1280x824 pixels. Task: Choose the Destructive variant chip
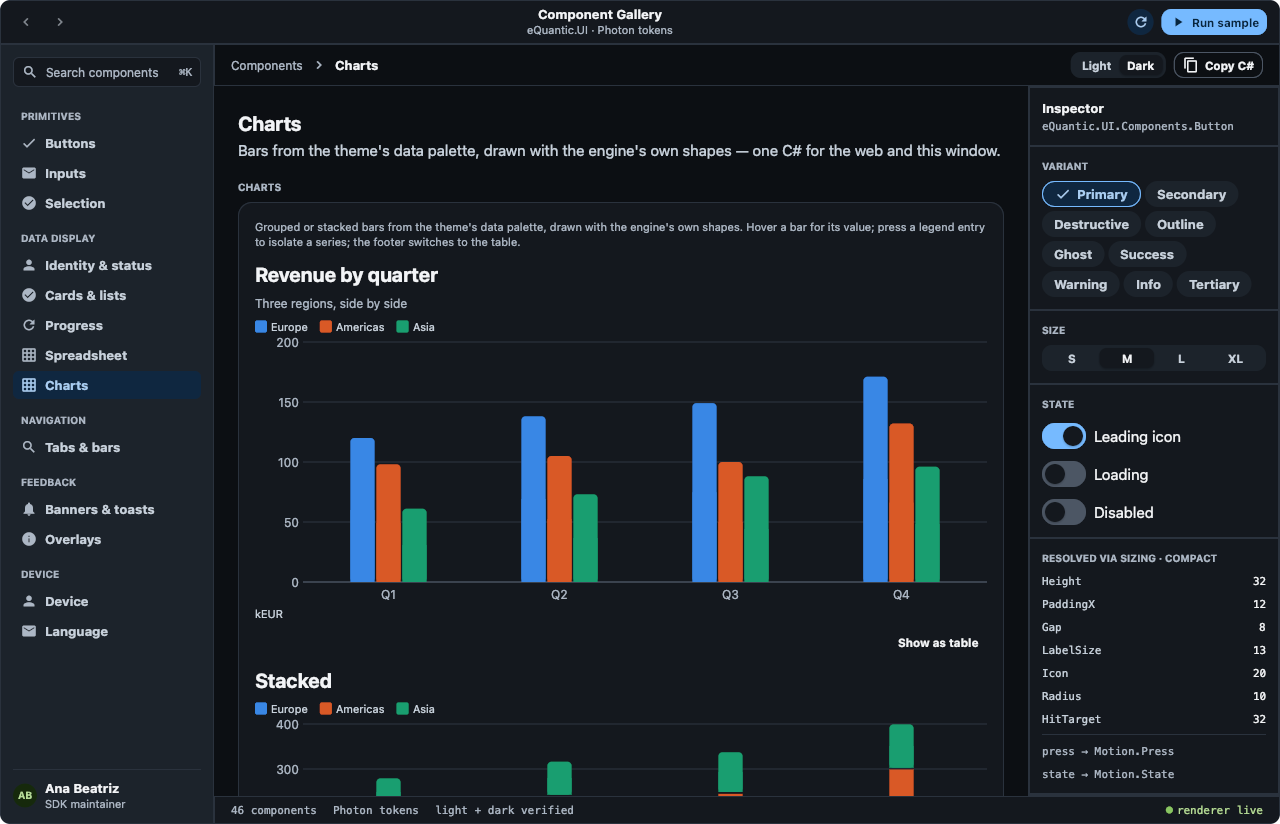[x=1091, y=224]
